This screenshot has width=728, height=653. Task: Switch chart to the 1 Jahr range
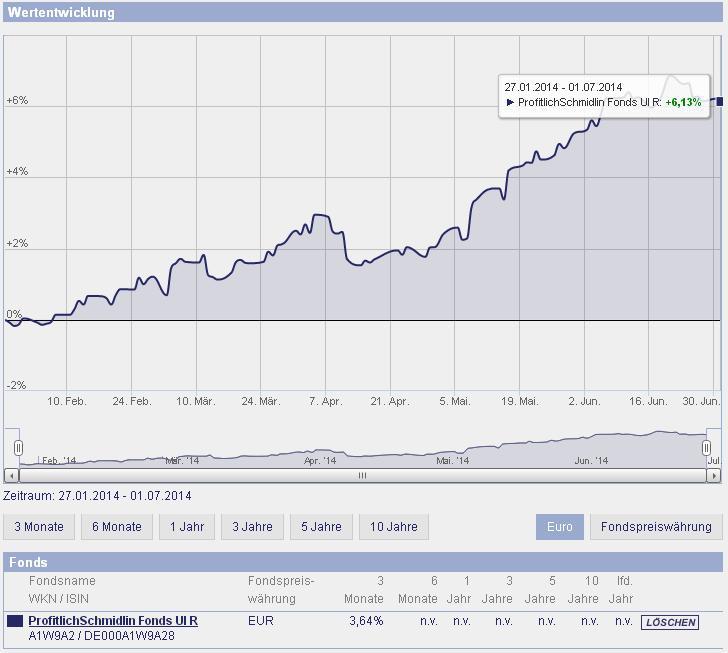187,527
